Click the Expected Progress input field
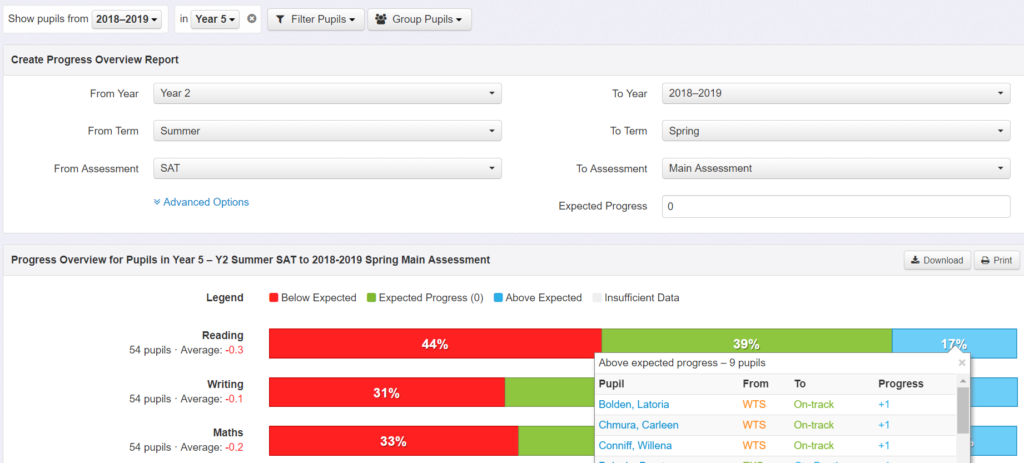 (836, 206)
